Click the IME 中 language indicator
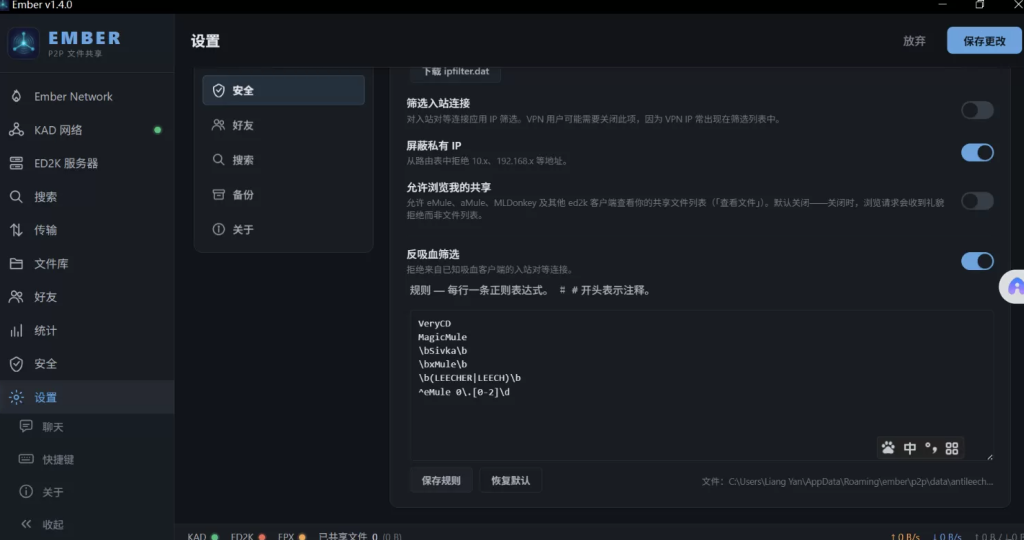This screenshot has height=540, width=1024. [910, 448]
